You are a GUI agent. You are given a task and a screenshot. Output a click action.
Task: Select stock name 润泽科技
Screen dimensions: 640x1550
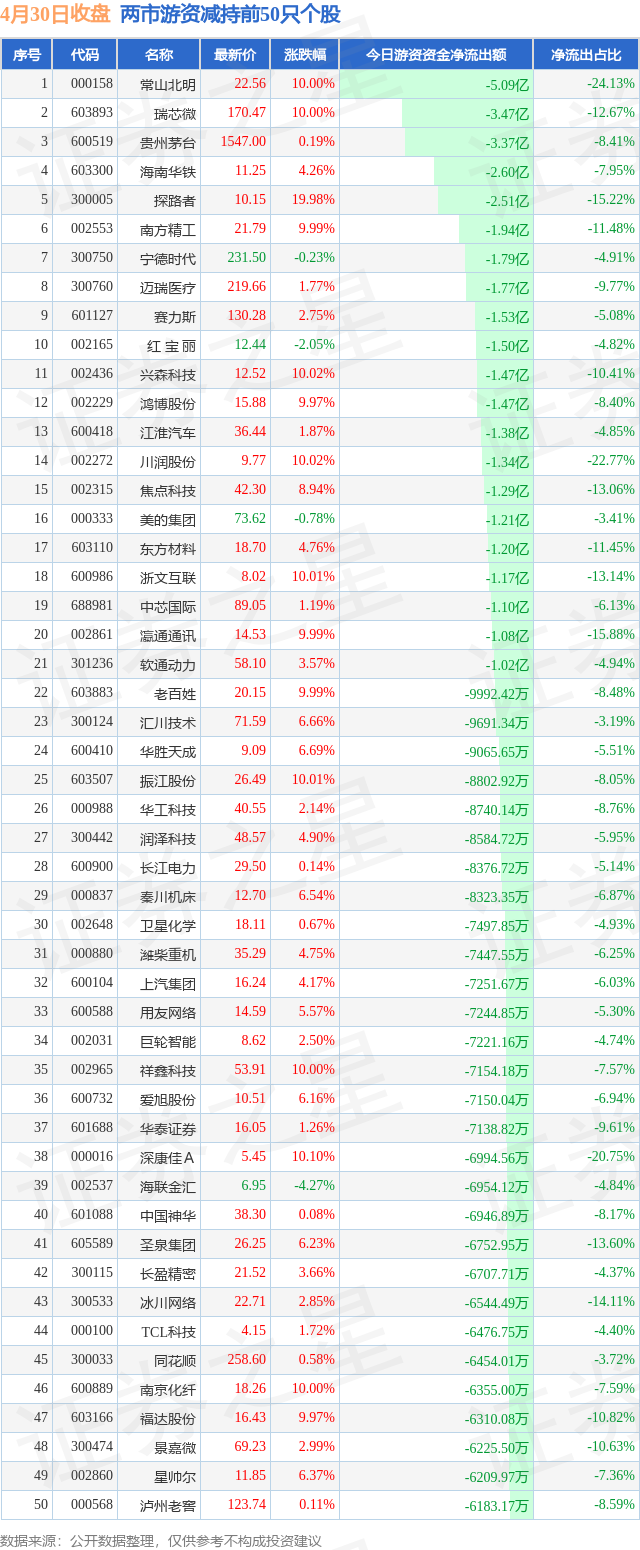click(x=169, y=838)
